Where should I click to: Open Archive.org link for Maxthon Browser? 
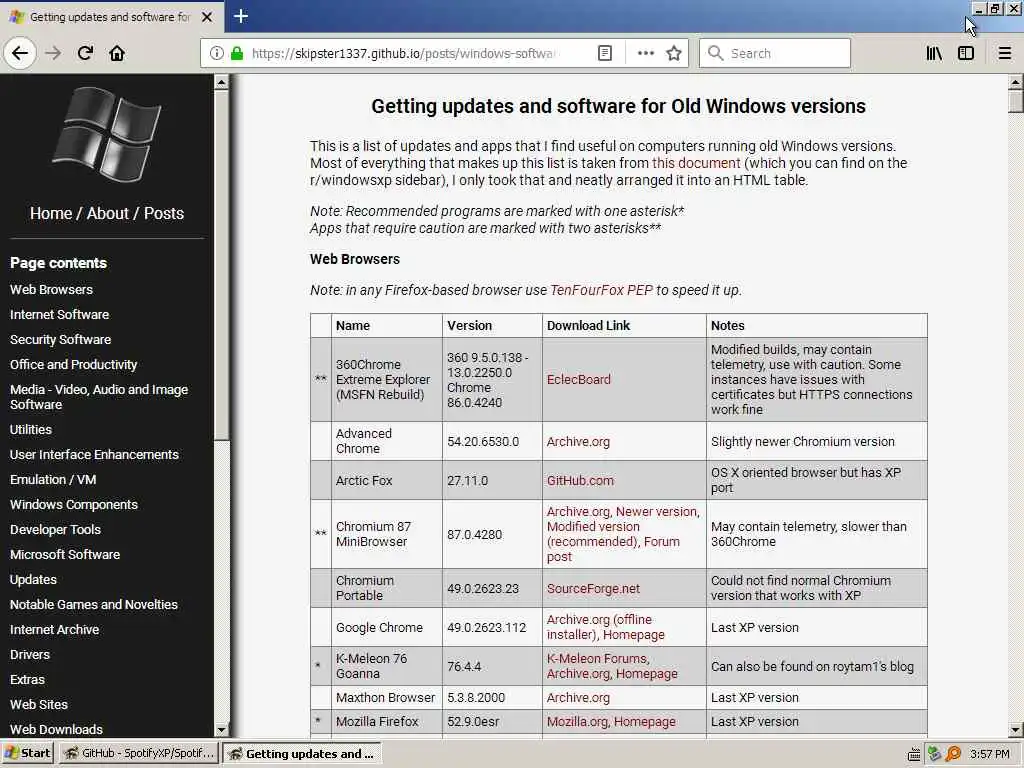coord(578,697)
